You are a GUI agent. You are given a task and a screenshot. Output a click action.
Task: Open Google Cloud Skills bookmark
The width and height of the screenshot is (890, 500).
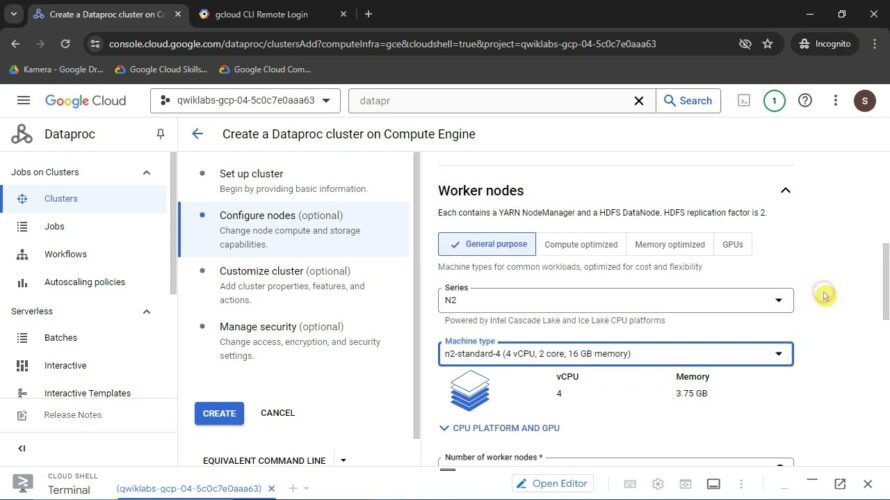[161, 69]
